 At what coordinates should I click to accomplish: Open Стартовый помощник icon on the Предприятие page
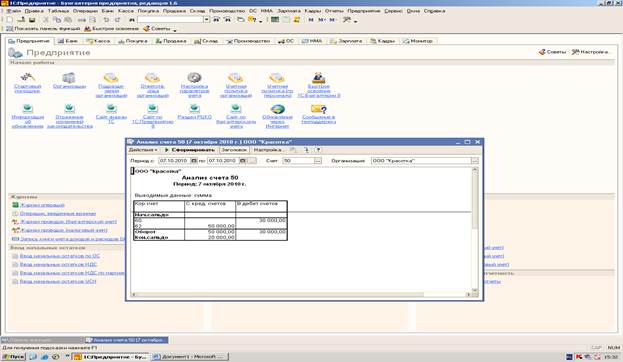[27, 78]
